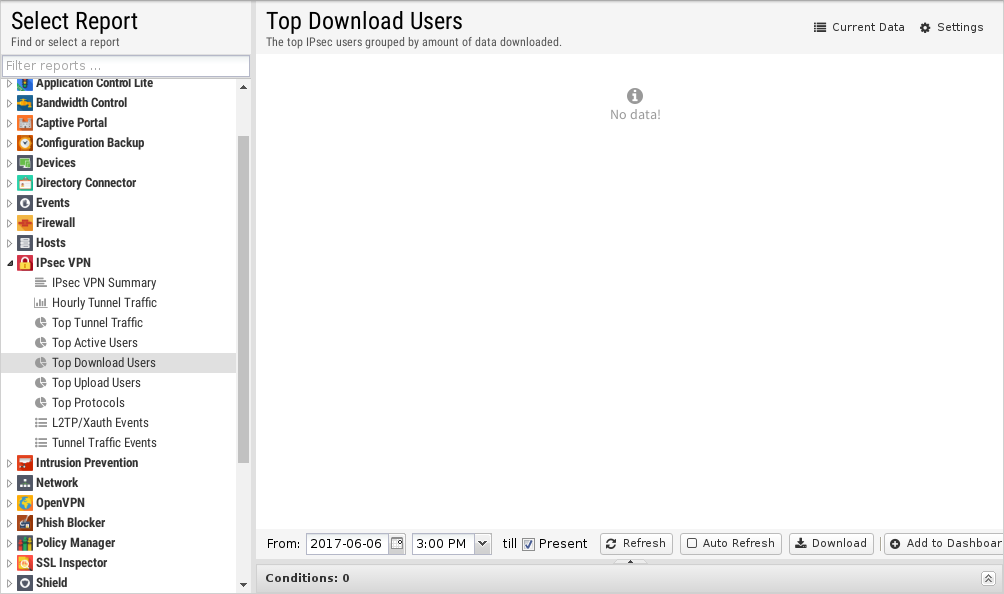The width and height of the screenshot is (1004, 594).
Task: Click the Firewall category icon
Action: (x=25, y=223)
